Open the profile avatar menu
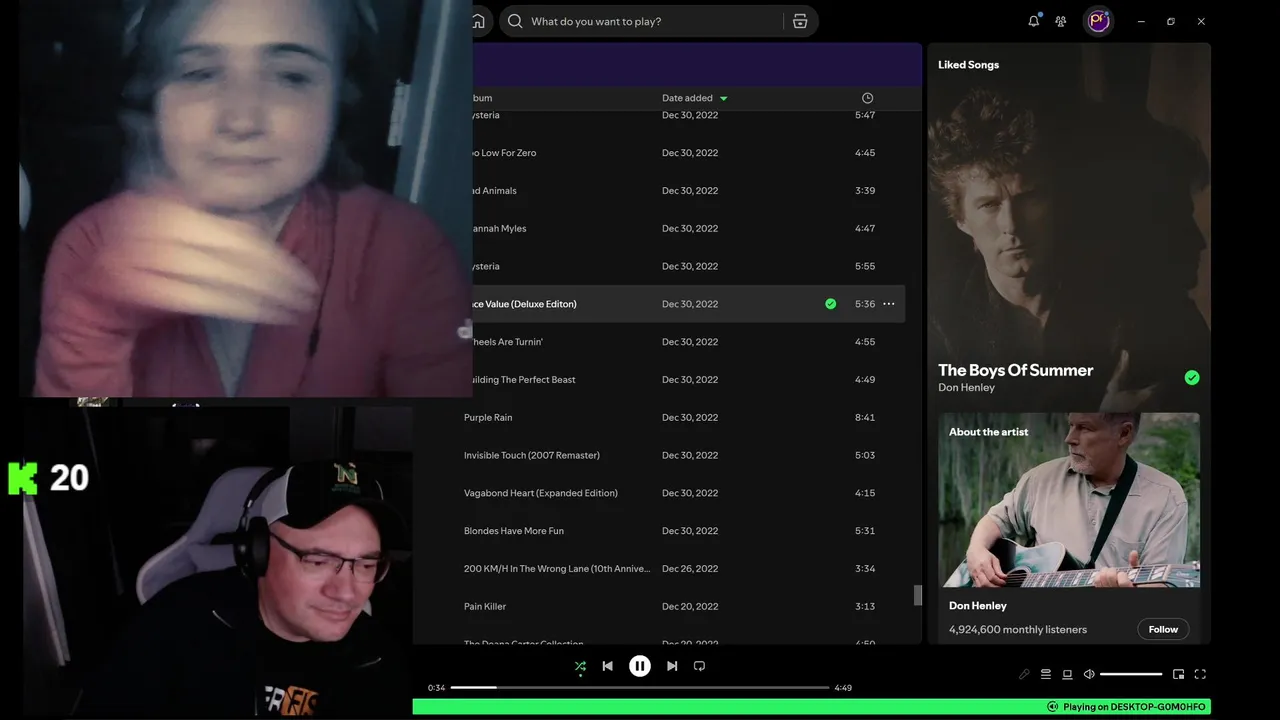The width and height of the screenshot is (1280, 720). pyautogui.click(x=1099, y=21)
